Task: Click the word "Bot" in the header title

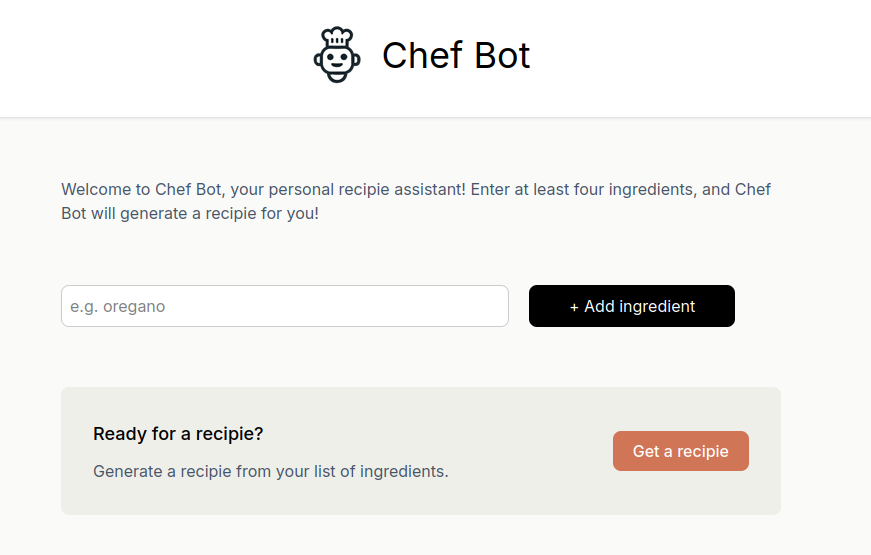Action: tap(503, 56)
